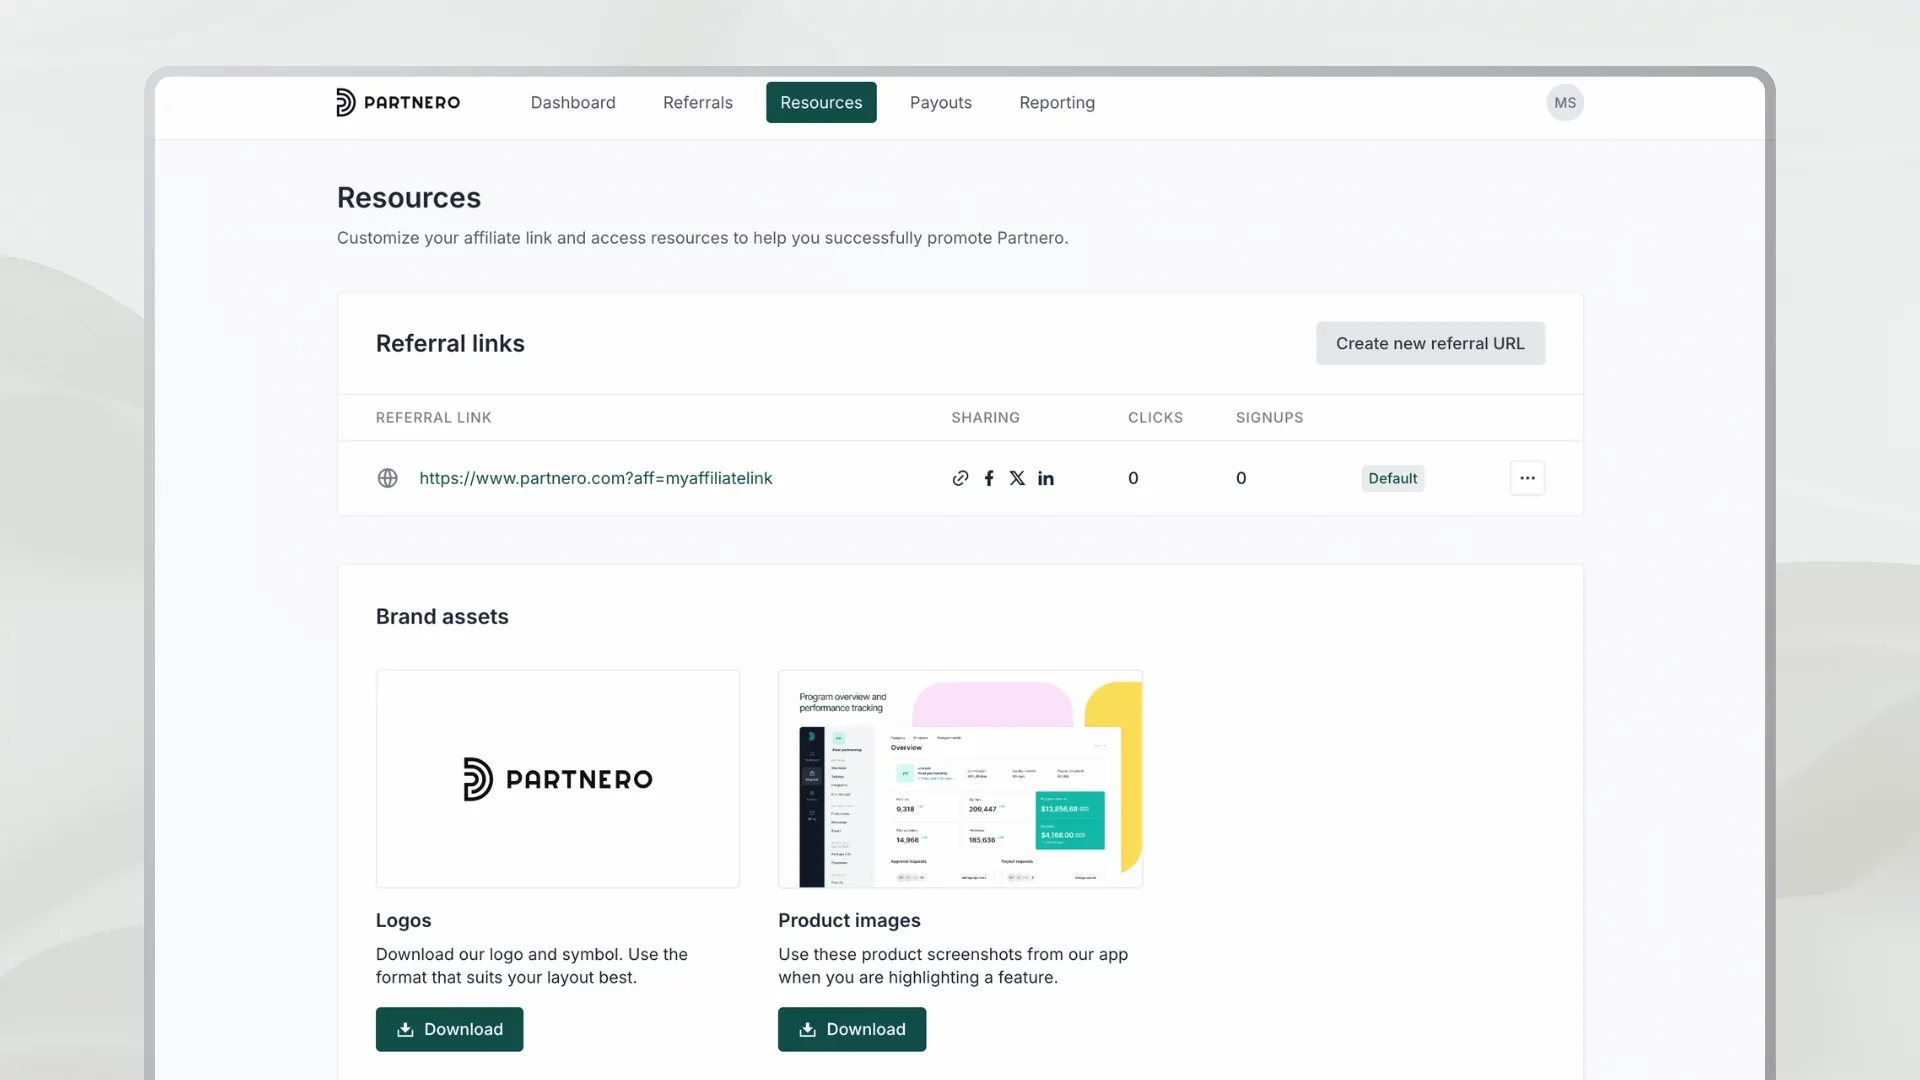Download the Logos brand assets
The height and width of the screenshot is (1080, 1920).
[x=449, y=1029]
